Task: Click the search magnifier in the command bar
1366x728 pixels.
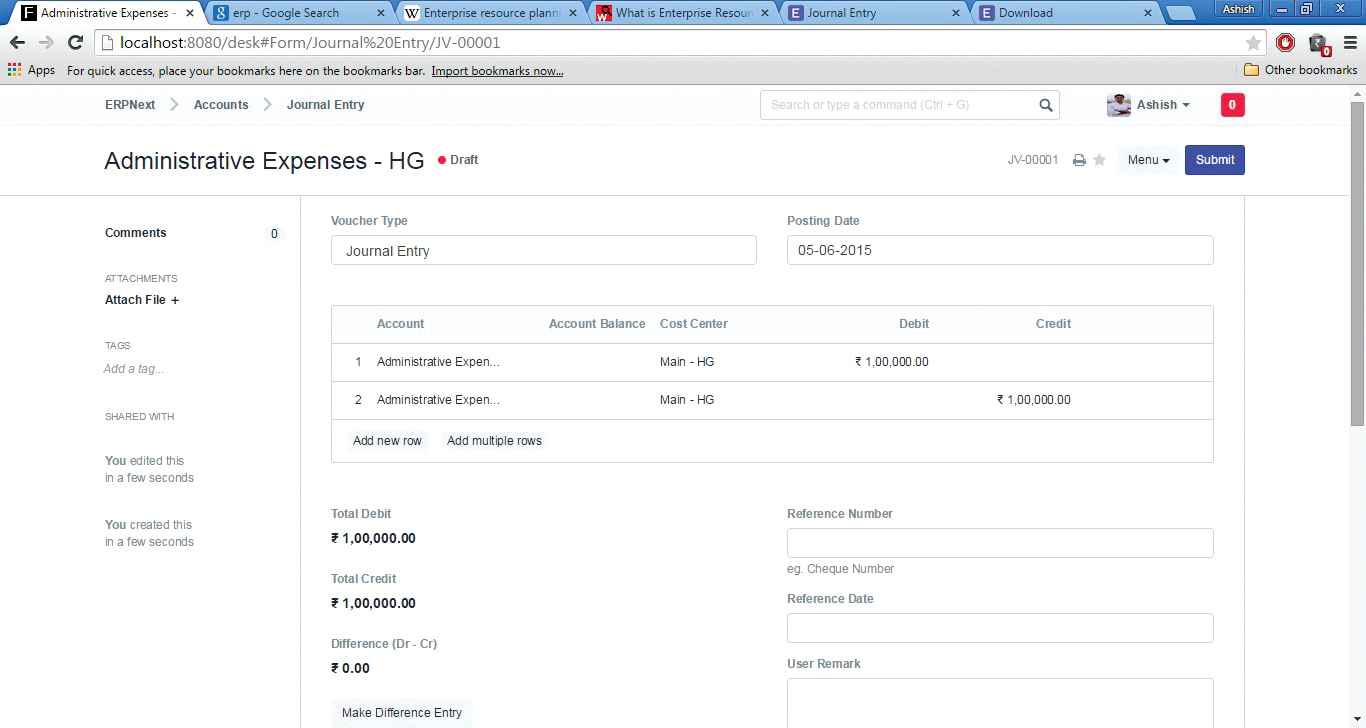Action: pos(1046,104)
